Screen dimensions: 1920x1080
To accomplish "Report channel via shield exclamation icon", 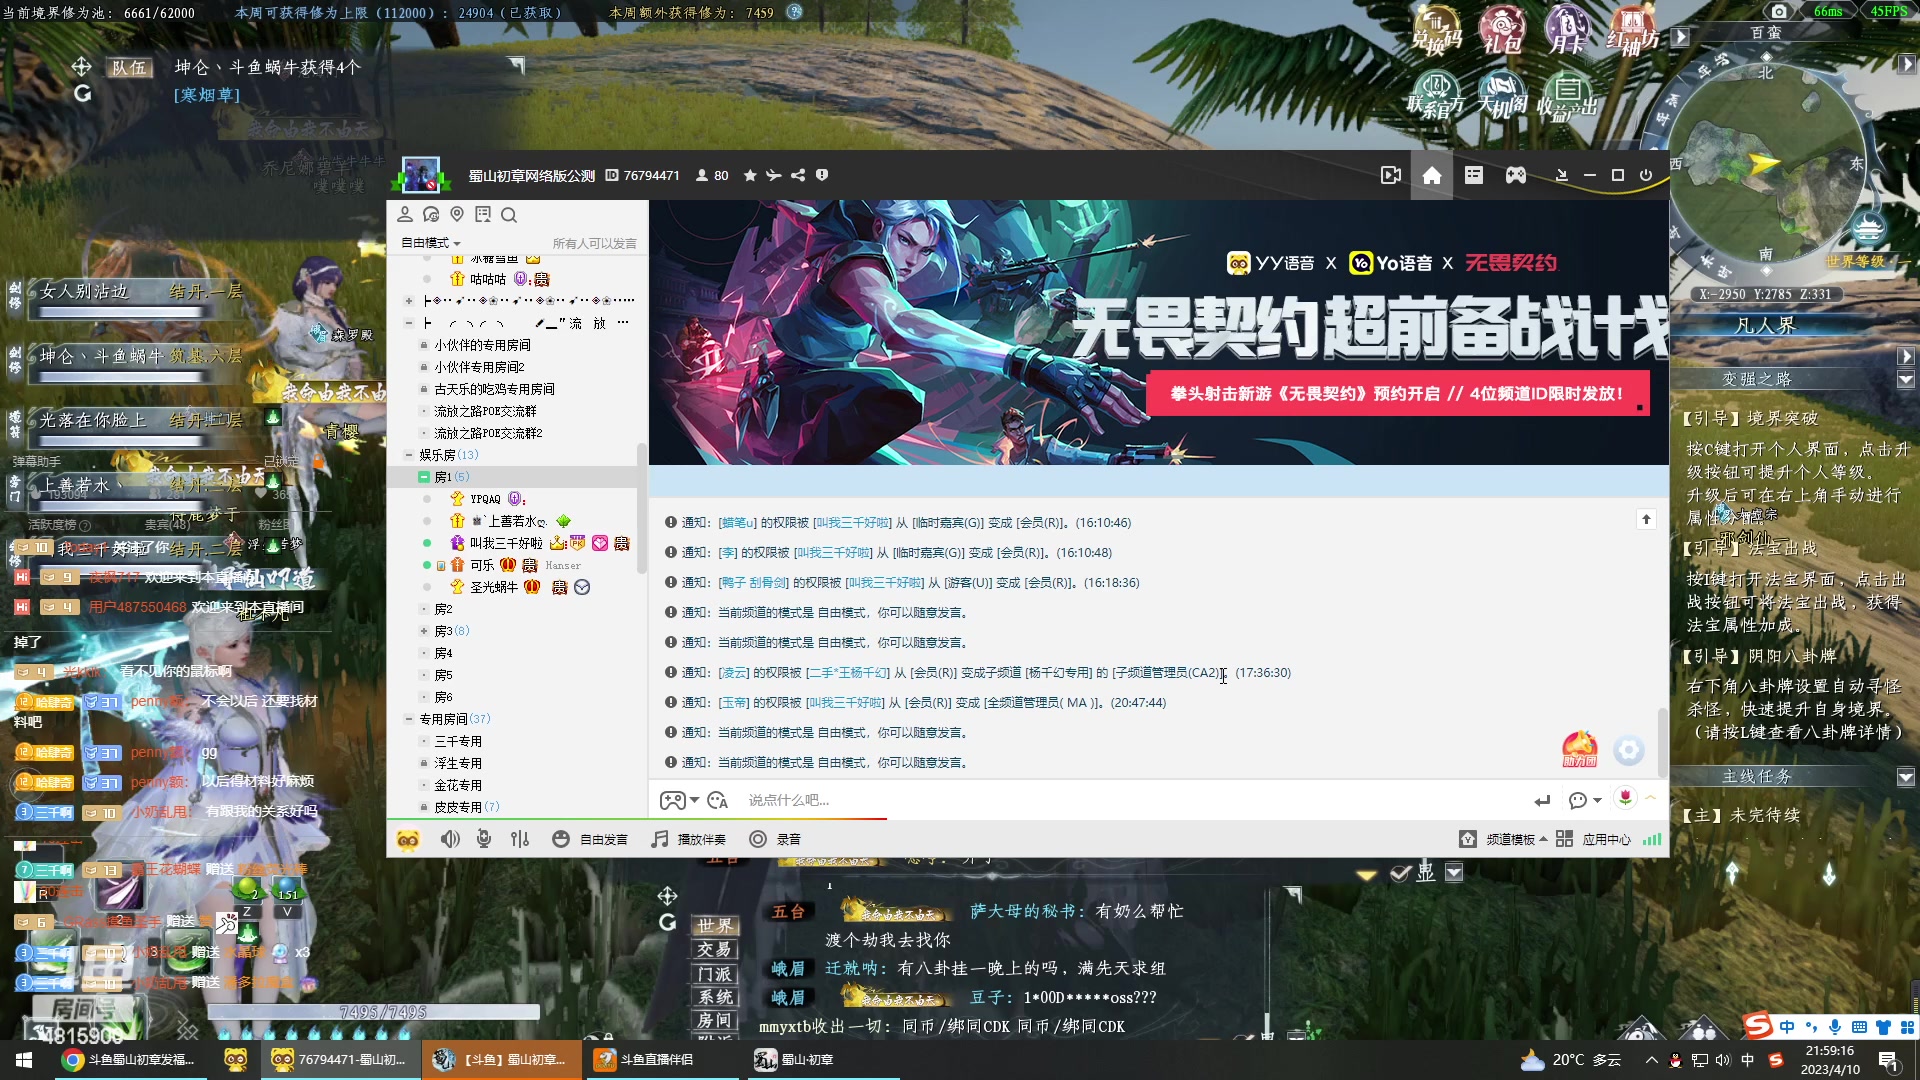I will [822, 175].
